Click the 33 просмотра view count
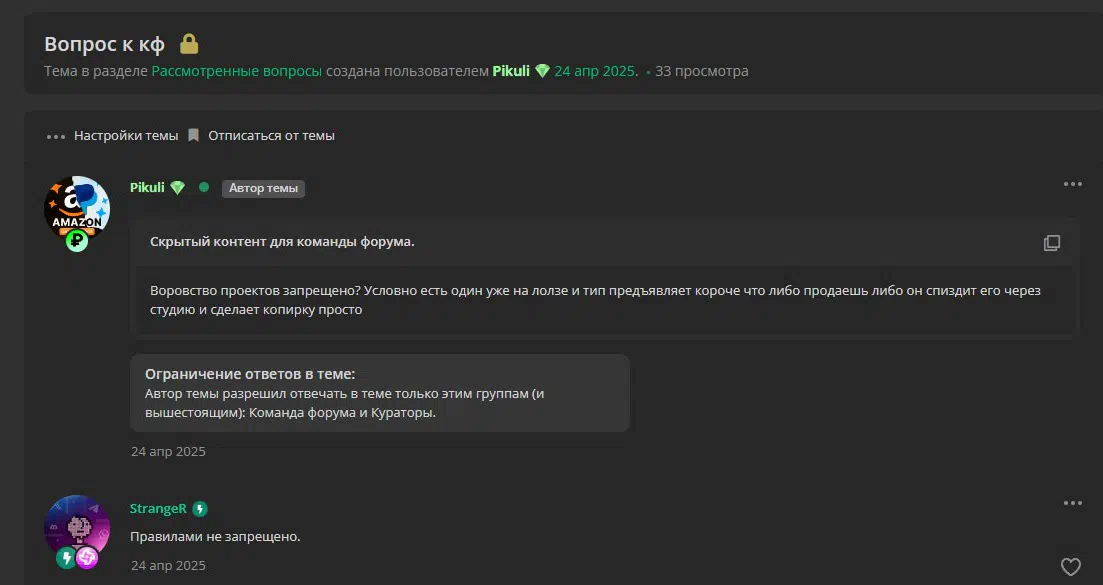1103x585 pixels. [x=701, y=71]
